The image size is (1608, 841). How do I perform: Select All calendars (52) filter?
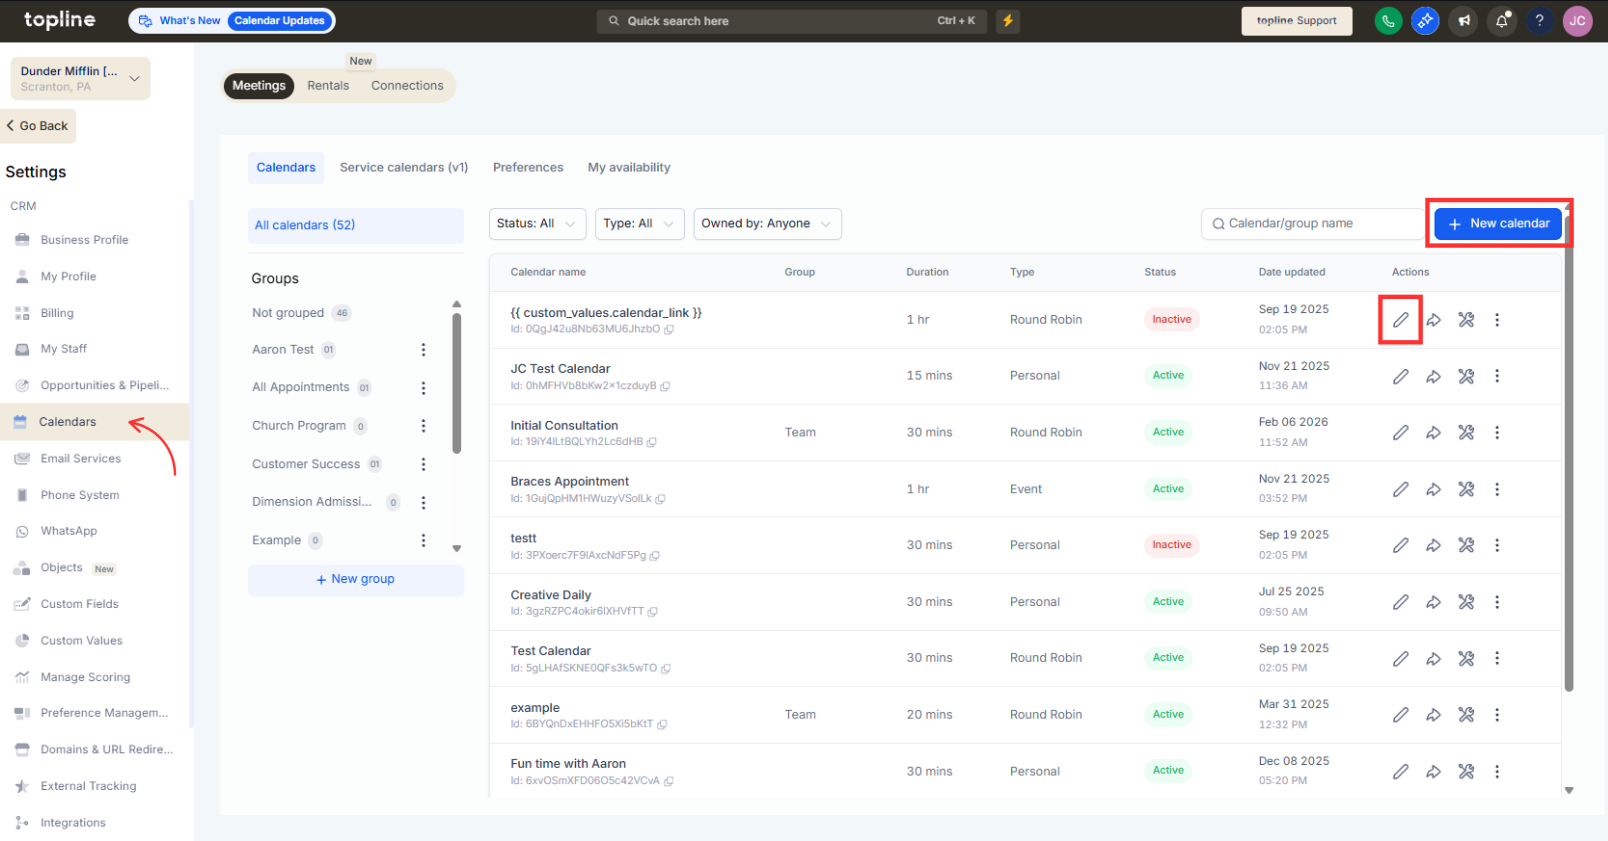click(x=356, y=226)
